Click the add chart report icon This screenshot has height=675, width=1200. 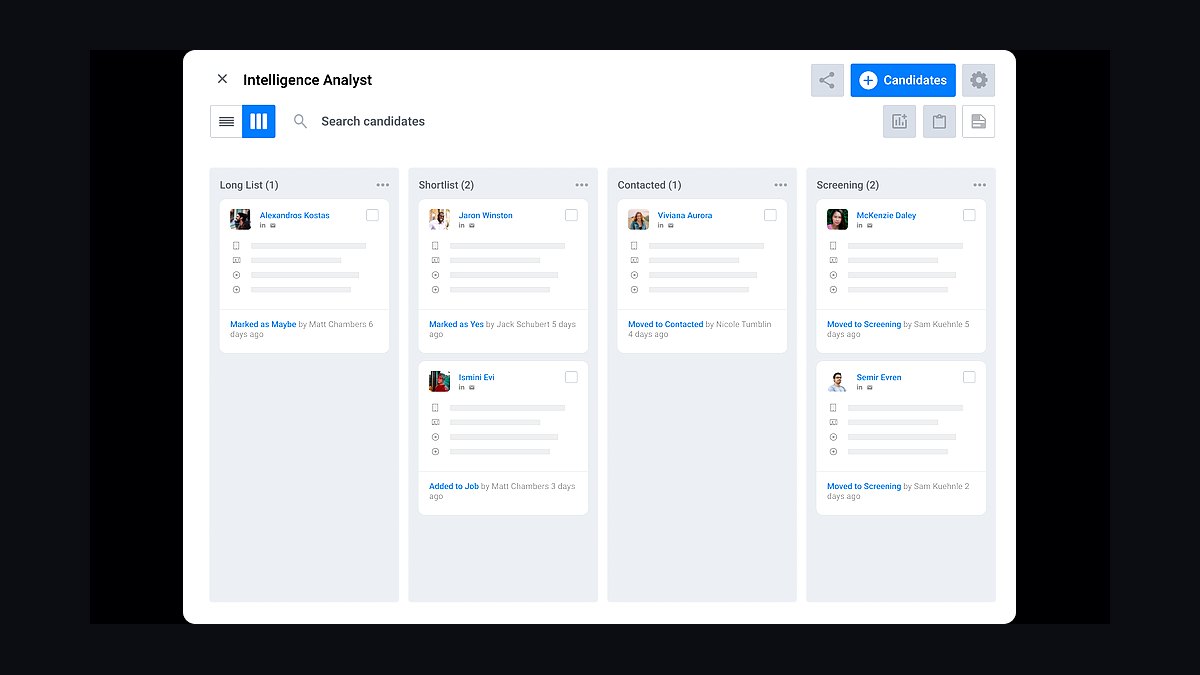[899, 121]
